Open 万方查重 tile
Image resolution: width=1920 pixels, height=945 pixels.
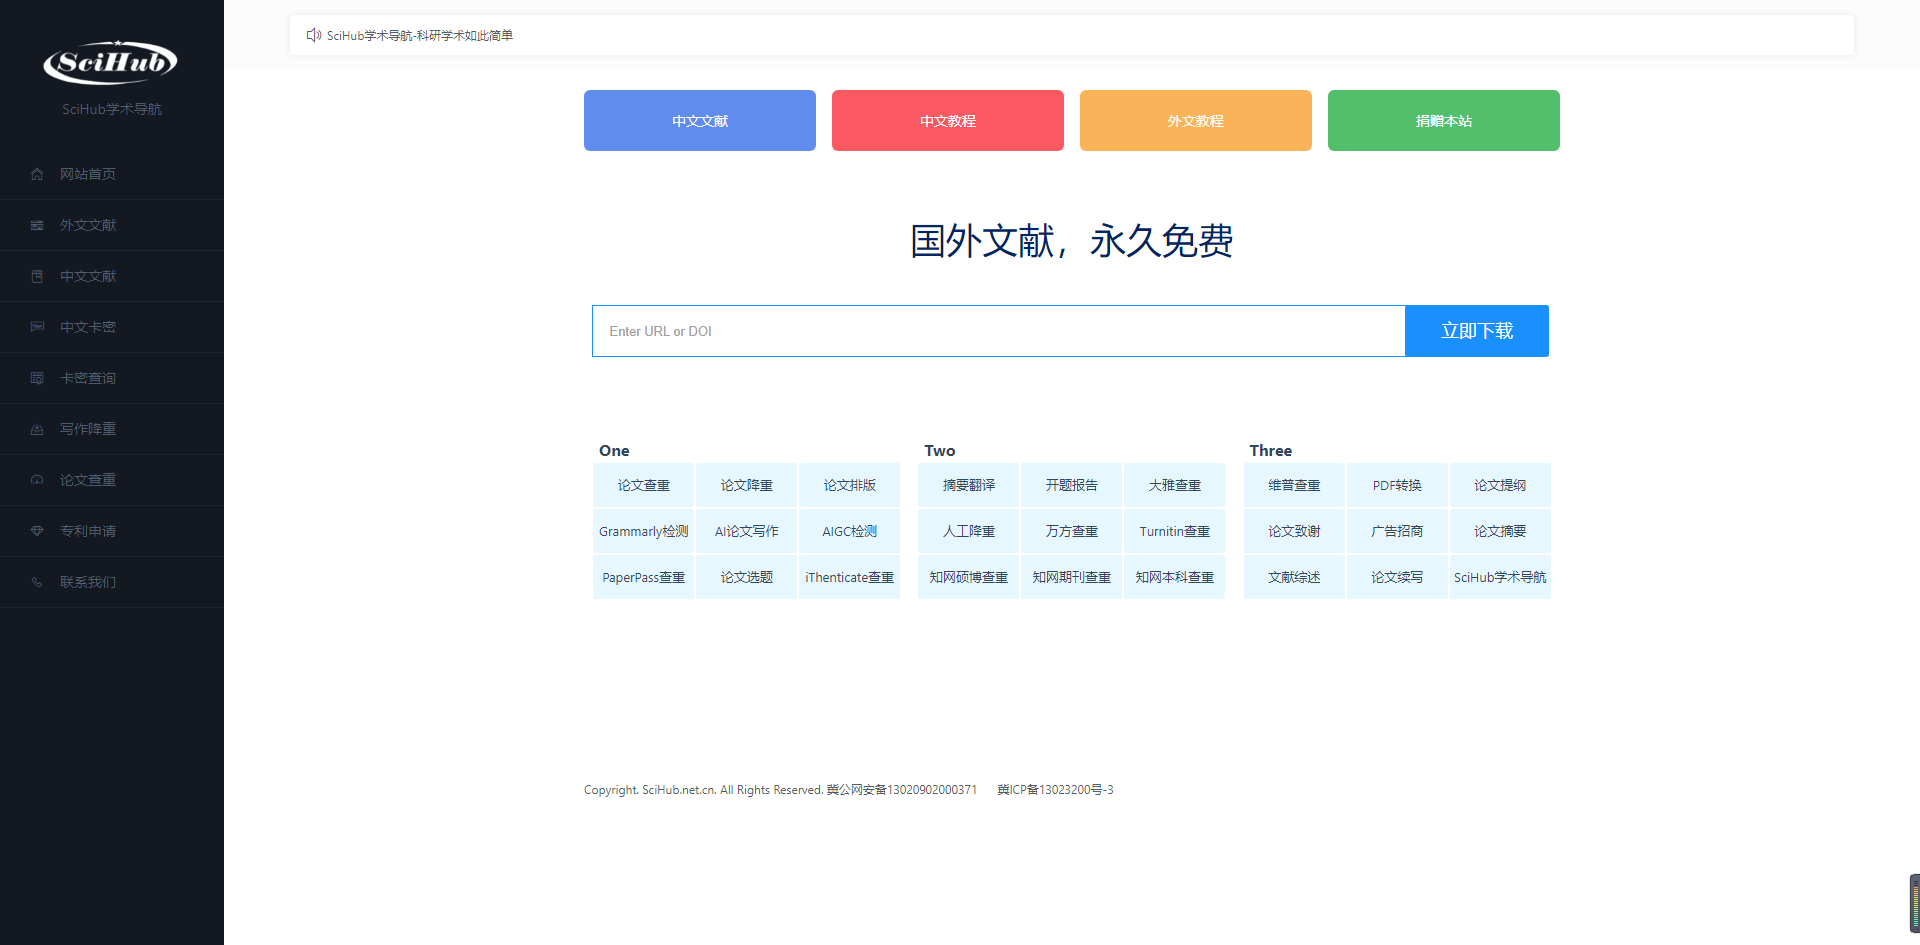point(1072,531)
